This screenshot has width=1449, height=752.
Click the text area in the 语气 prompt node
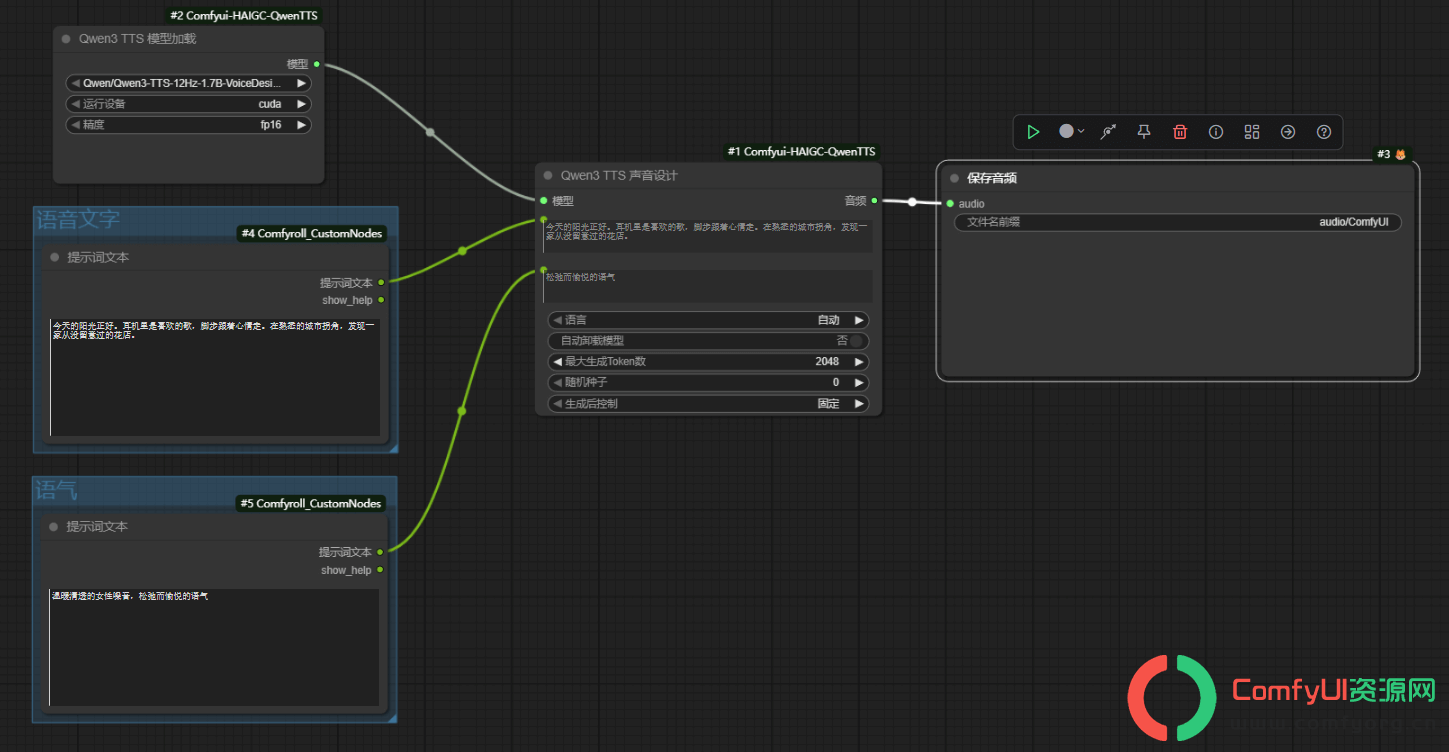(214, 647)
